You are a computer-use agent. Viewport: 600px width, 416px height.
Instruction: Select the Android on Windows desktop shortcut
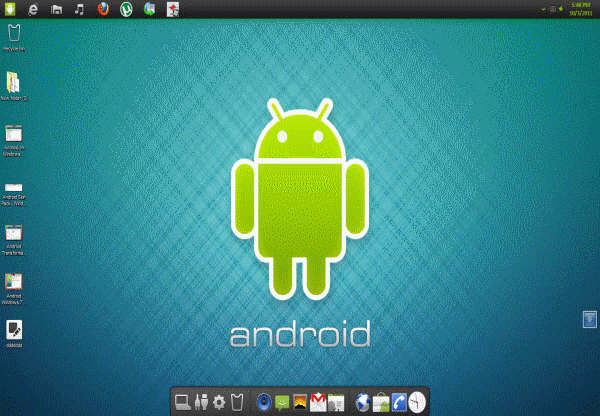14,141
